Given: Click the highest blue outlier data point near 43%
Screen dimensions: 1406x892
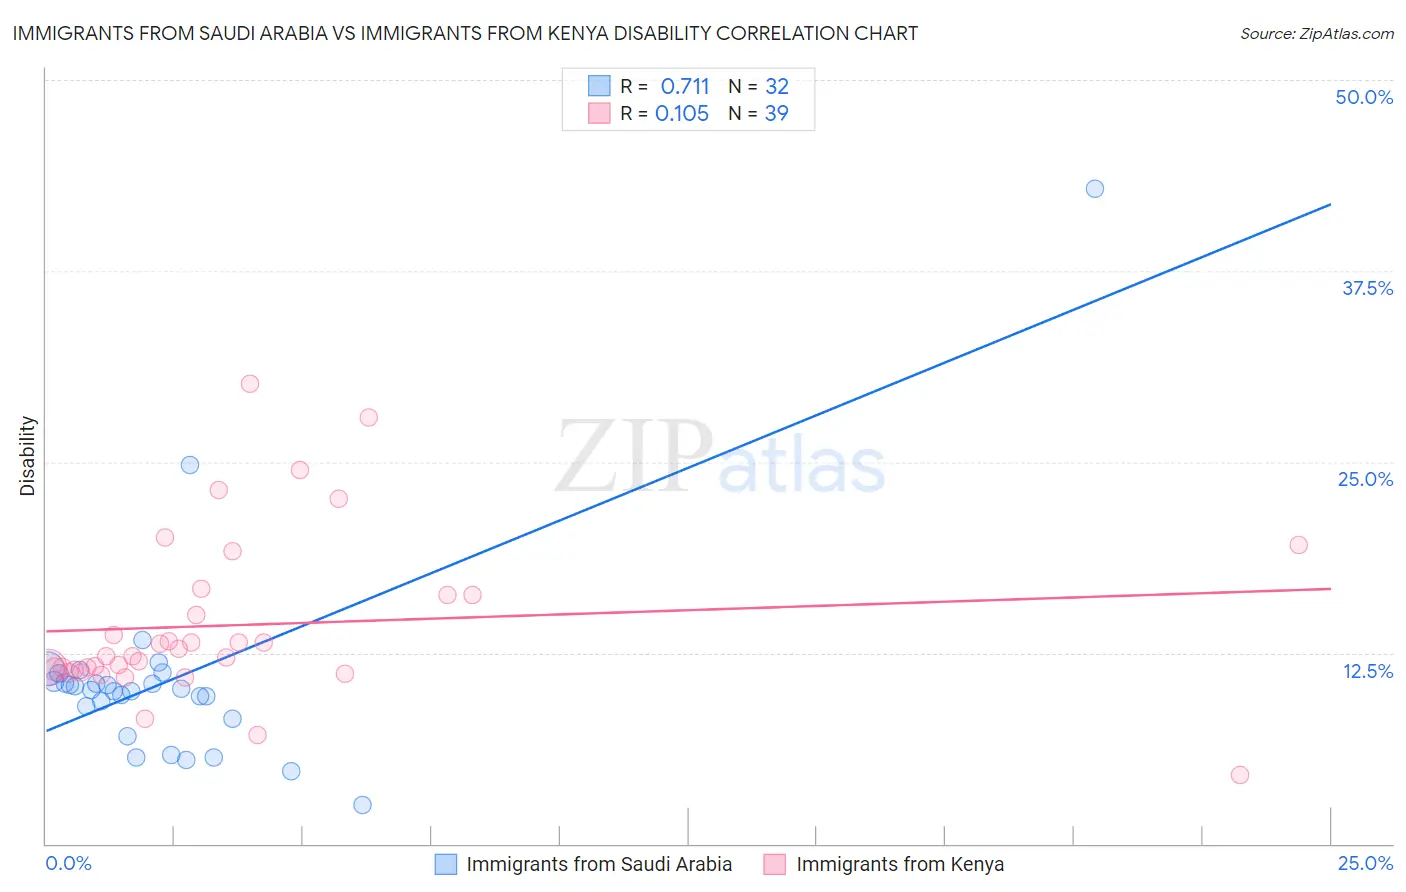Looking at the screenshot, I should click(1095, 189).
